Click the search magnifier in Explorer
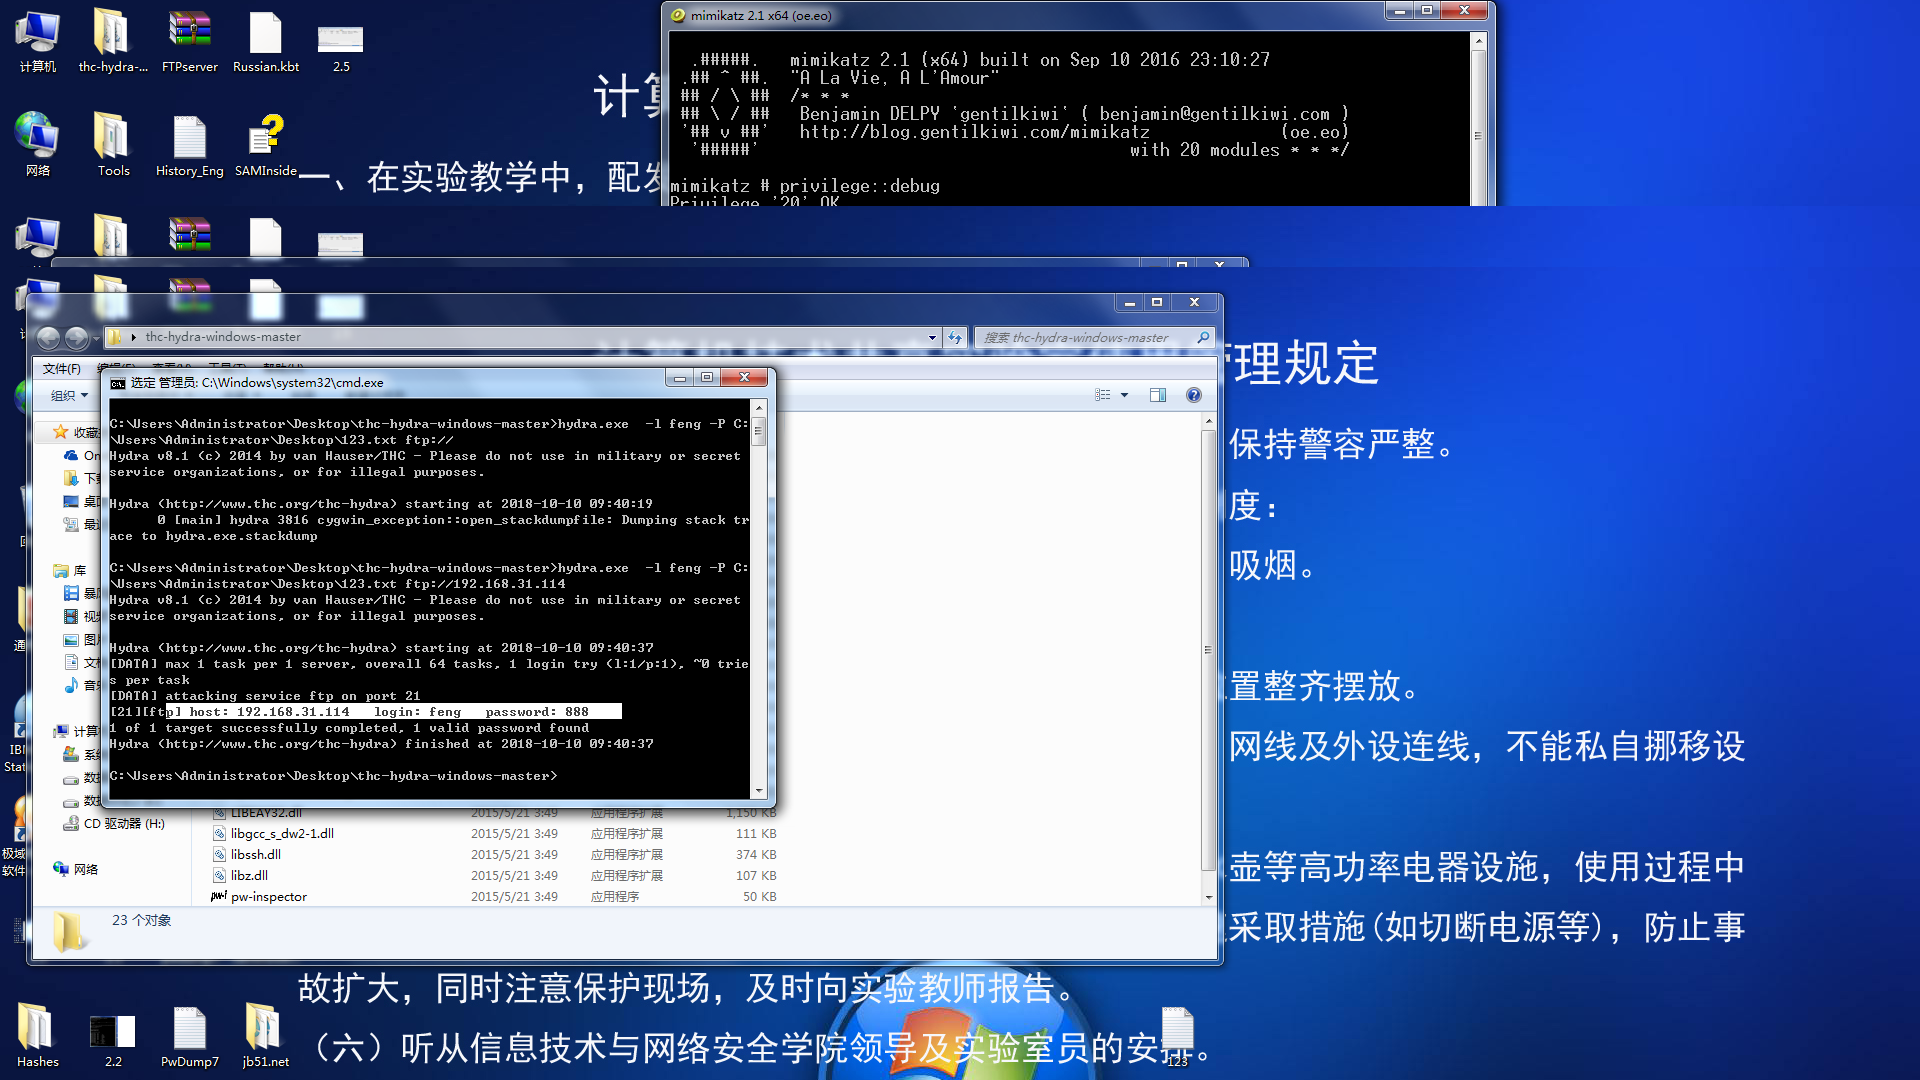 coord(1203,338)
